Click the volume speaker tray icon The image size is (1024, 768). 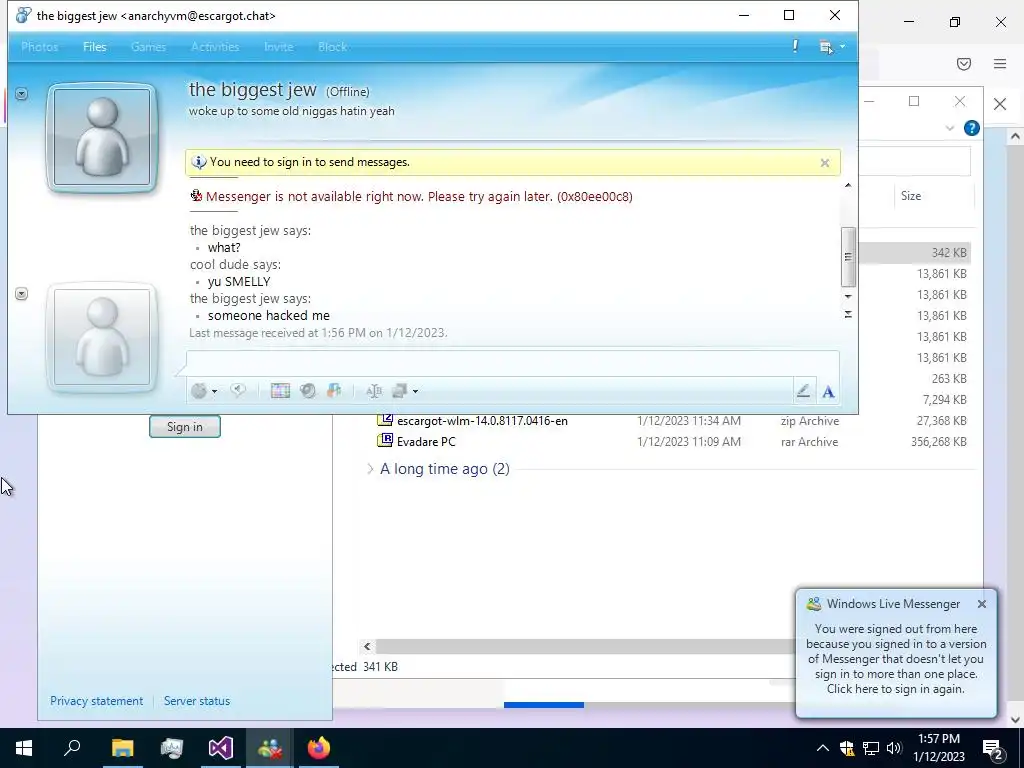tap(895, 748)
